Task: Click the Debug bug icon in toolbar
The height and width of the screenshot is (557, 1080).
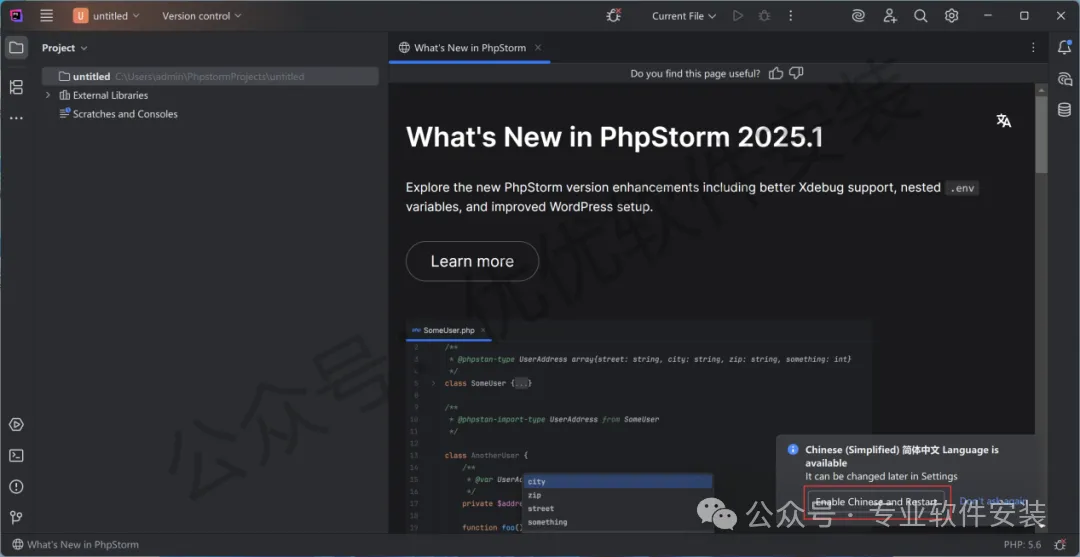Action: pos(764,16)
